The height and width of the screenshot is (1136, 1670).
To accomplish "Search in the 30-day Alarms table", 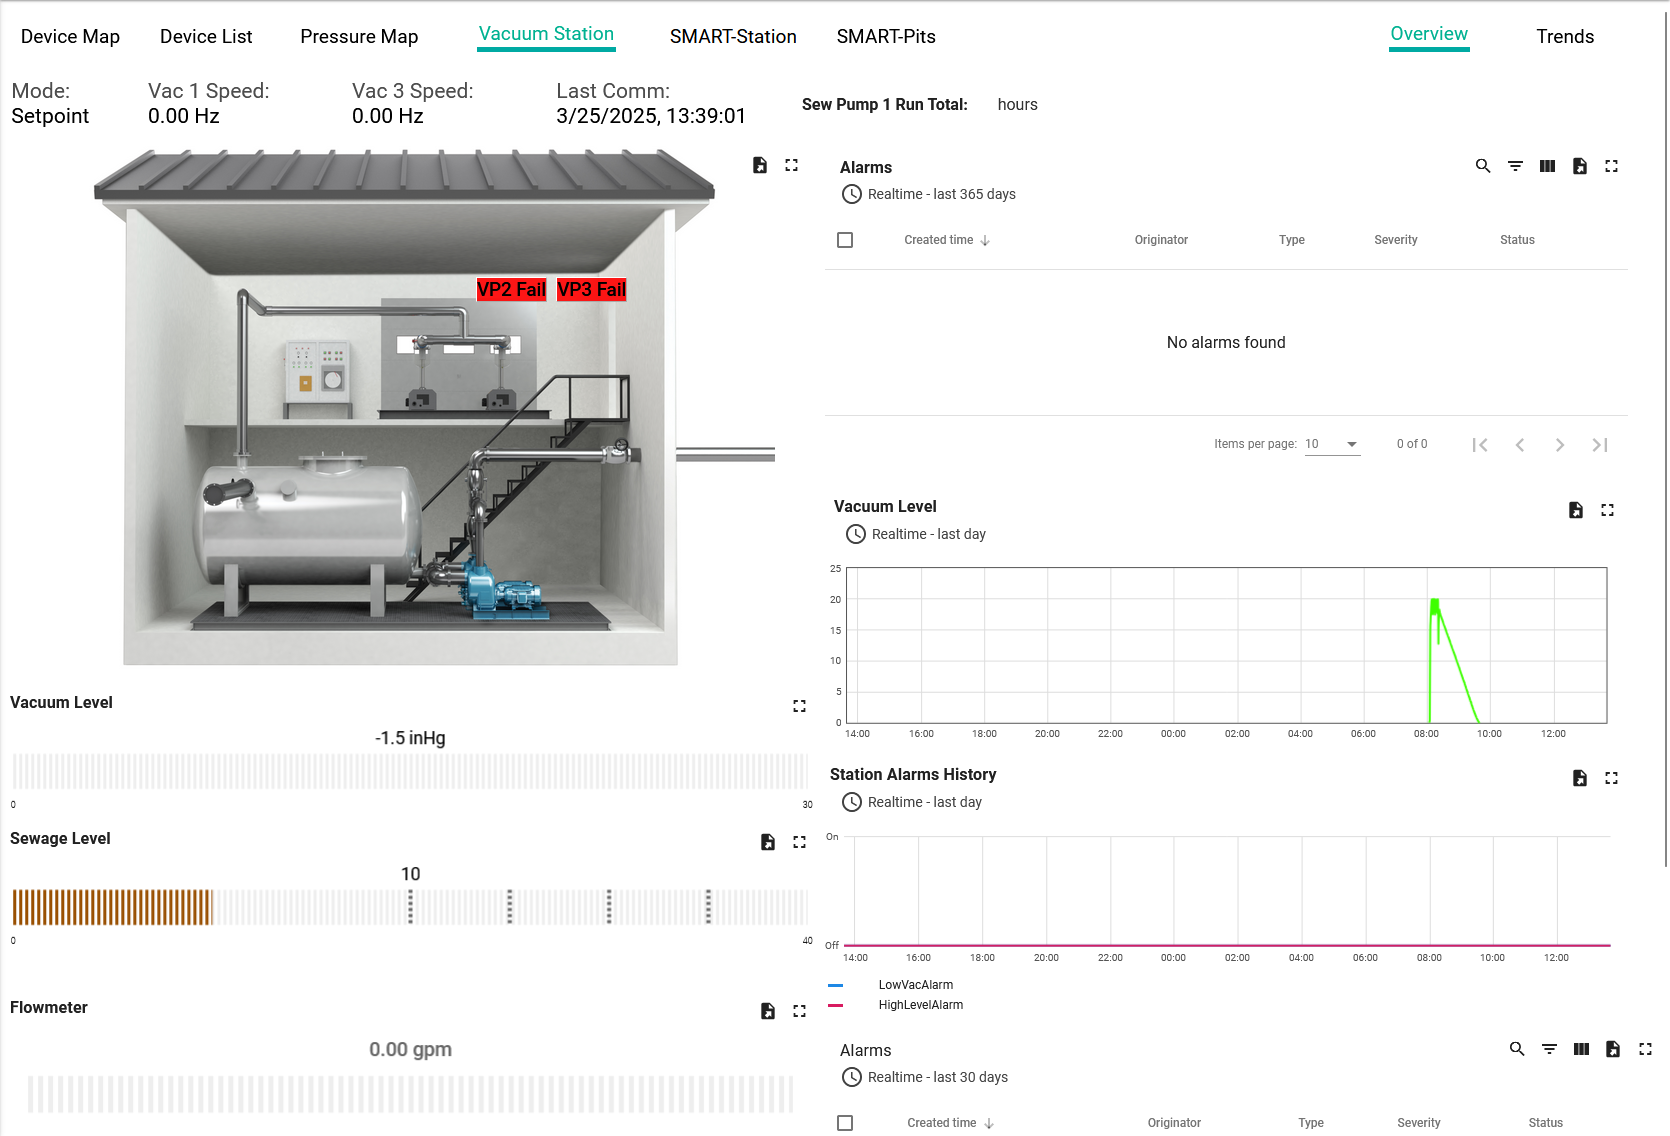I will click(x=1517, y=1049).
